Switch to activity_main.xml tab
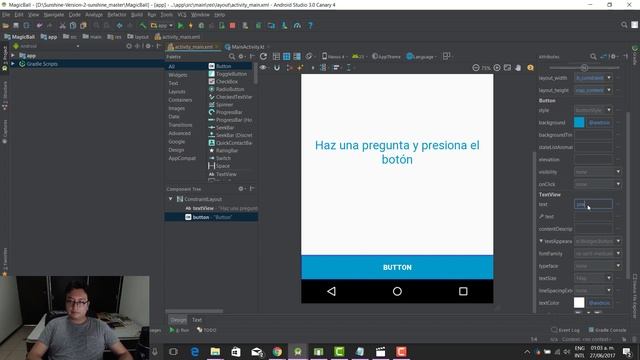Viewport: 640px width, 360px height. coord(193,47)
